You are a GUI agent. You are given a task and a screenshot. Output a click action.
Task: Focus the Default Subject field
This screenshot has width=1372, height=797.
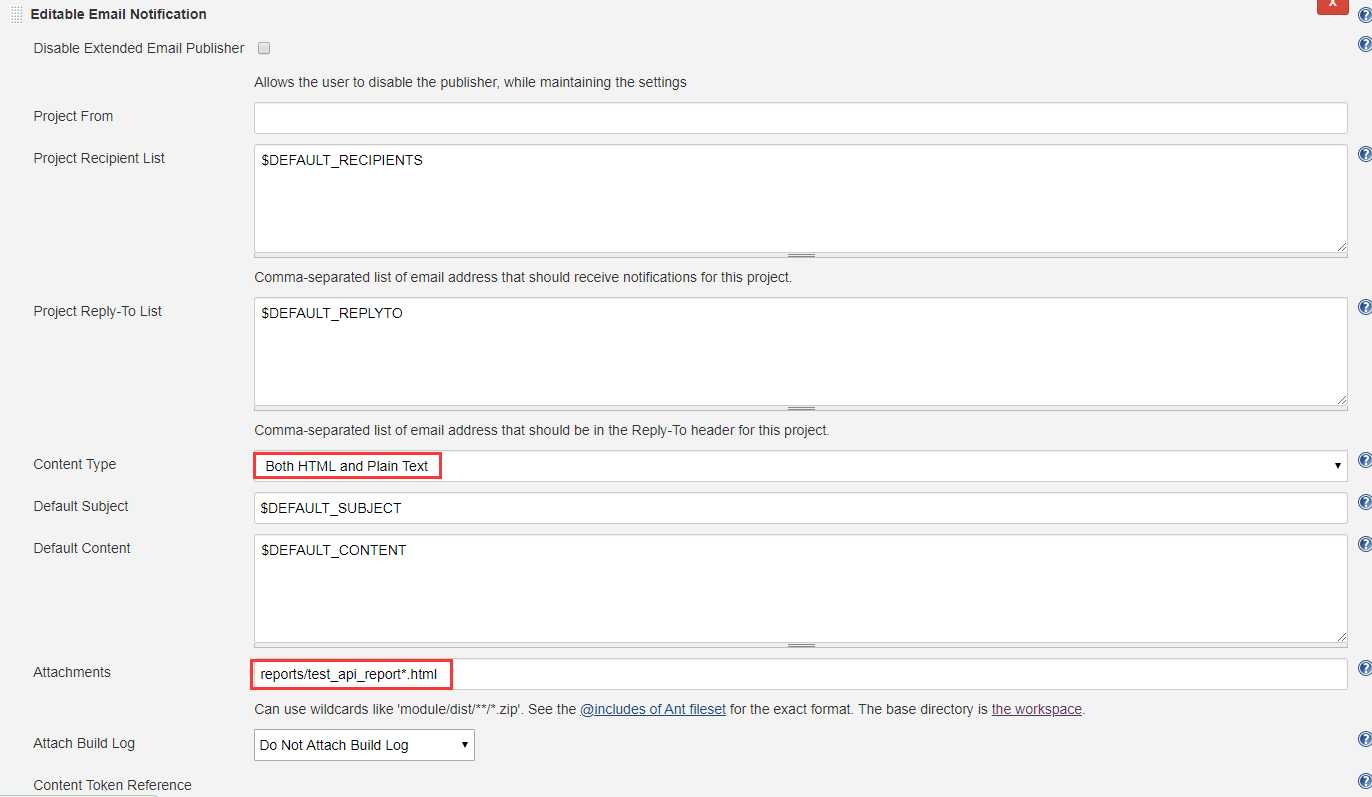click(x=800, y=508)
